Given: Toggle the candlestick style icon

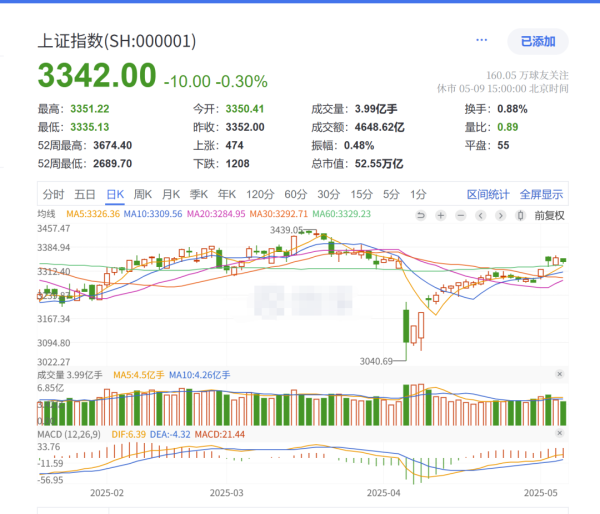Looking at the screenshot, I should [x=520, y=215].
